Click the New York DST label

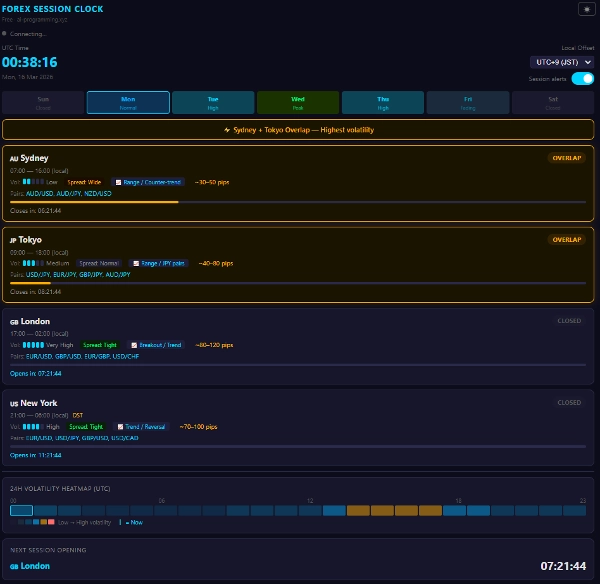pos(78,415)
